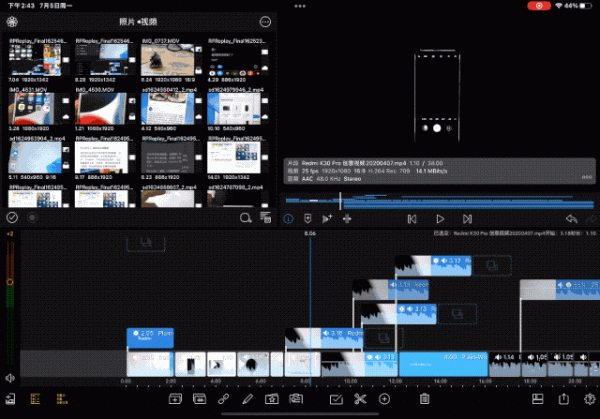Toggle the clip info panel icon
This screenshot has width=600, height=419.
click(x=290, y=218)
